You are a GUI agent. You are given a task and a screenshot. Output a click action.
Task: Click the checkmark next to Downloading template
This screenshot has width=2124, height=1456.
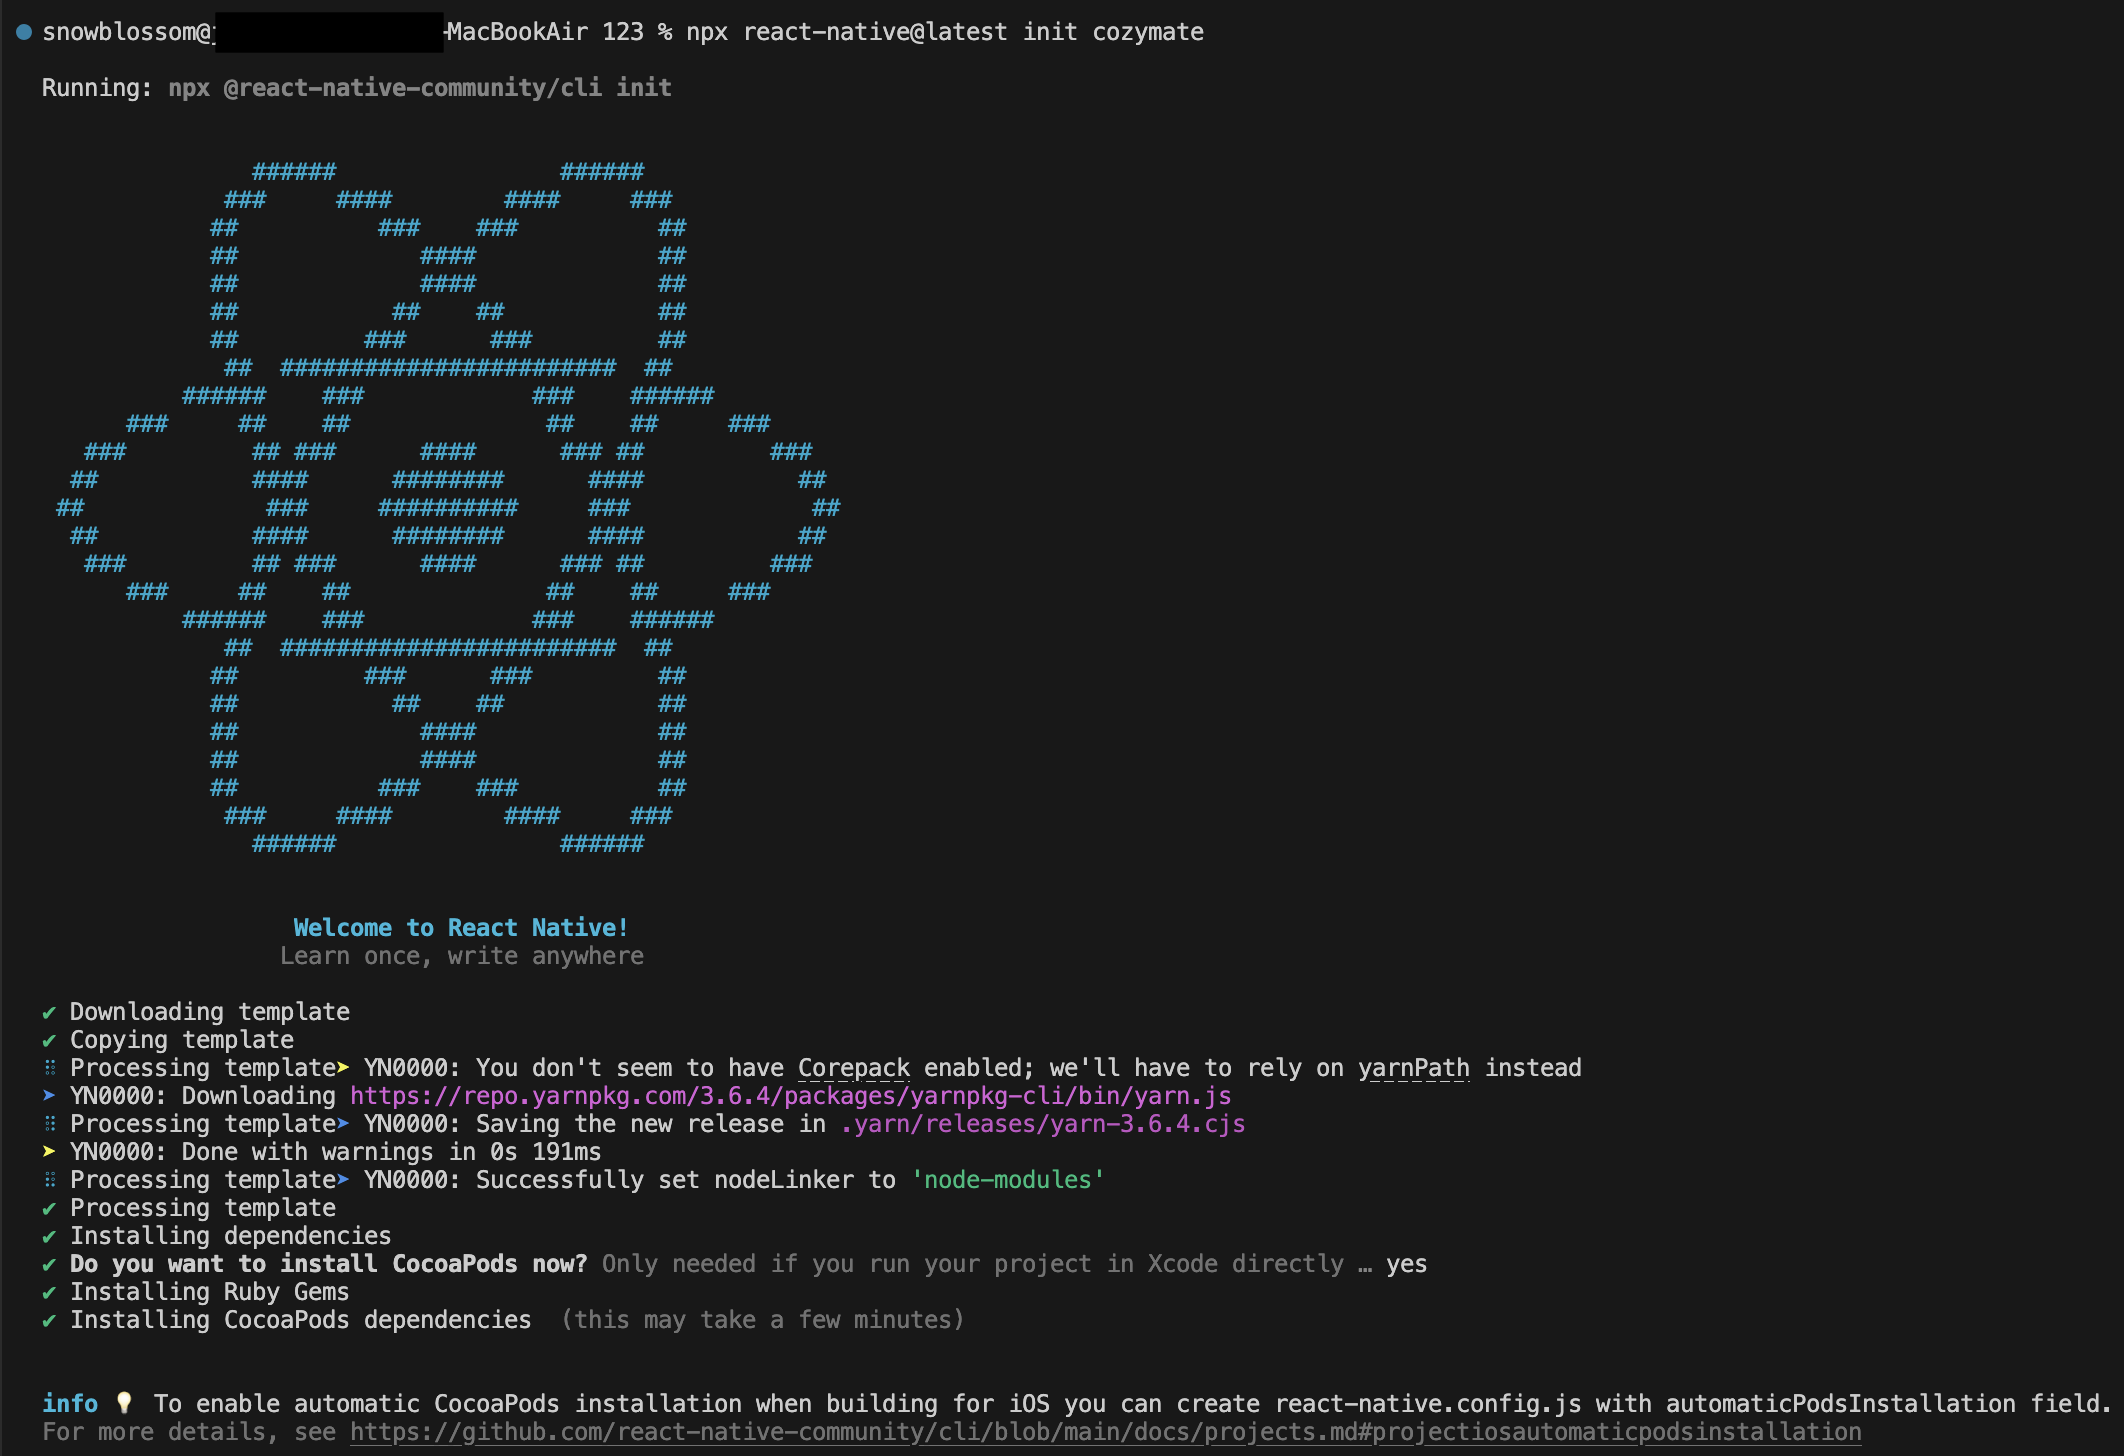point(49,1012)
